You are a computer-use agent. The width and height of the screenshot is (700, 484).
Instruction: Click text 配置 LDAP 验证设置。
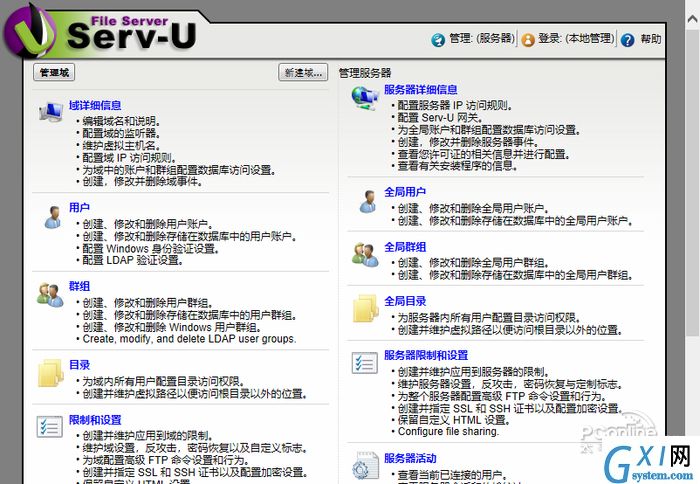click(133, 260)
